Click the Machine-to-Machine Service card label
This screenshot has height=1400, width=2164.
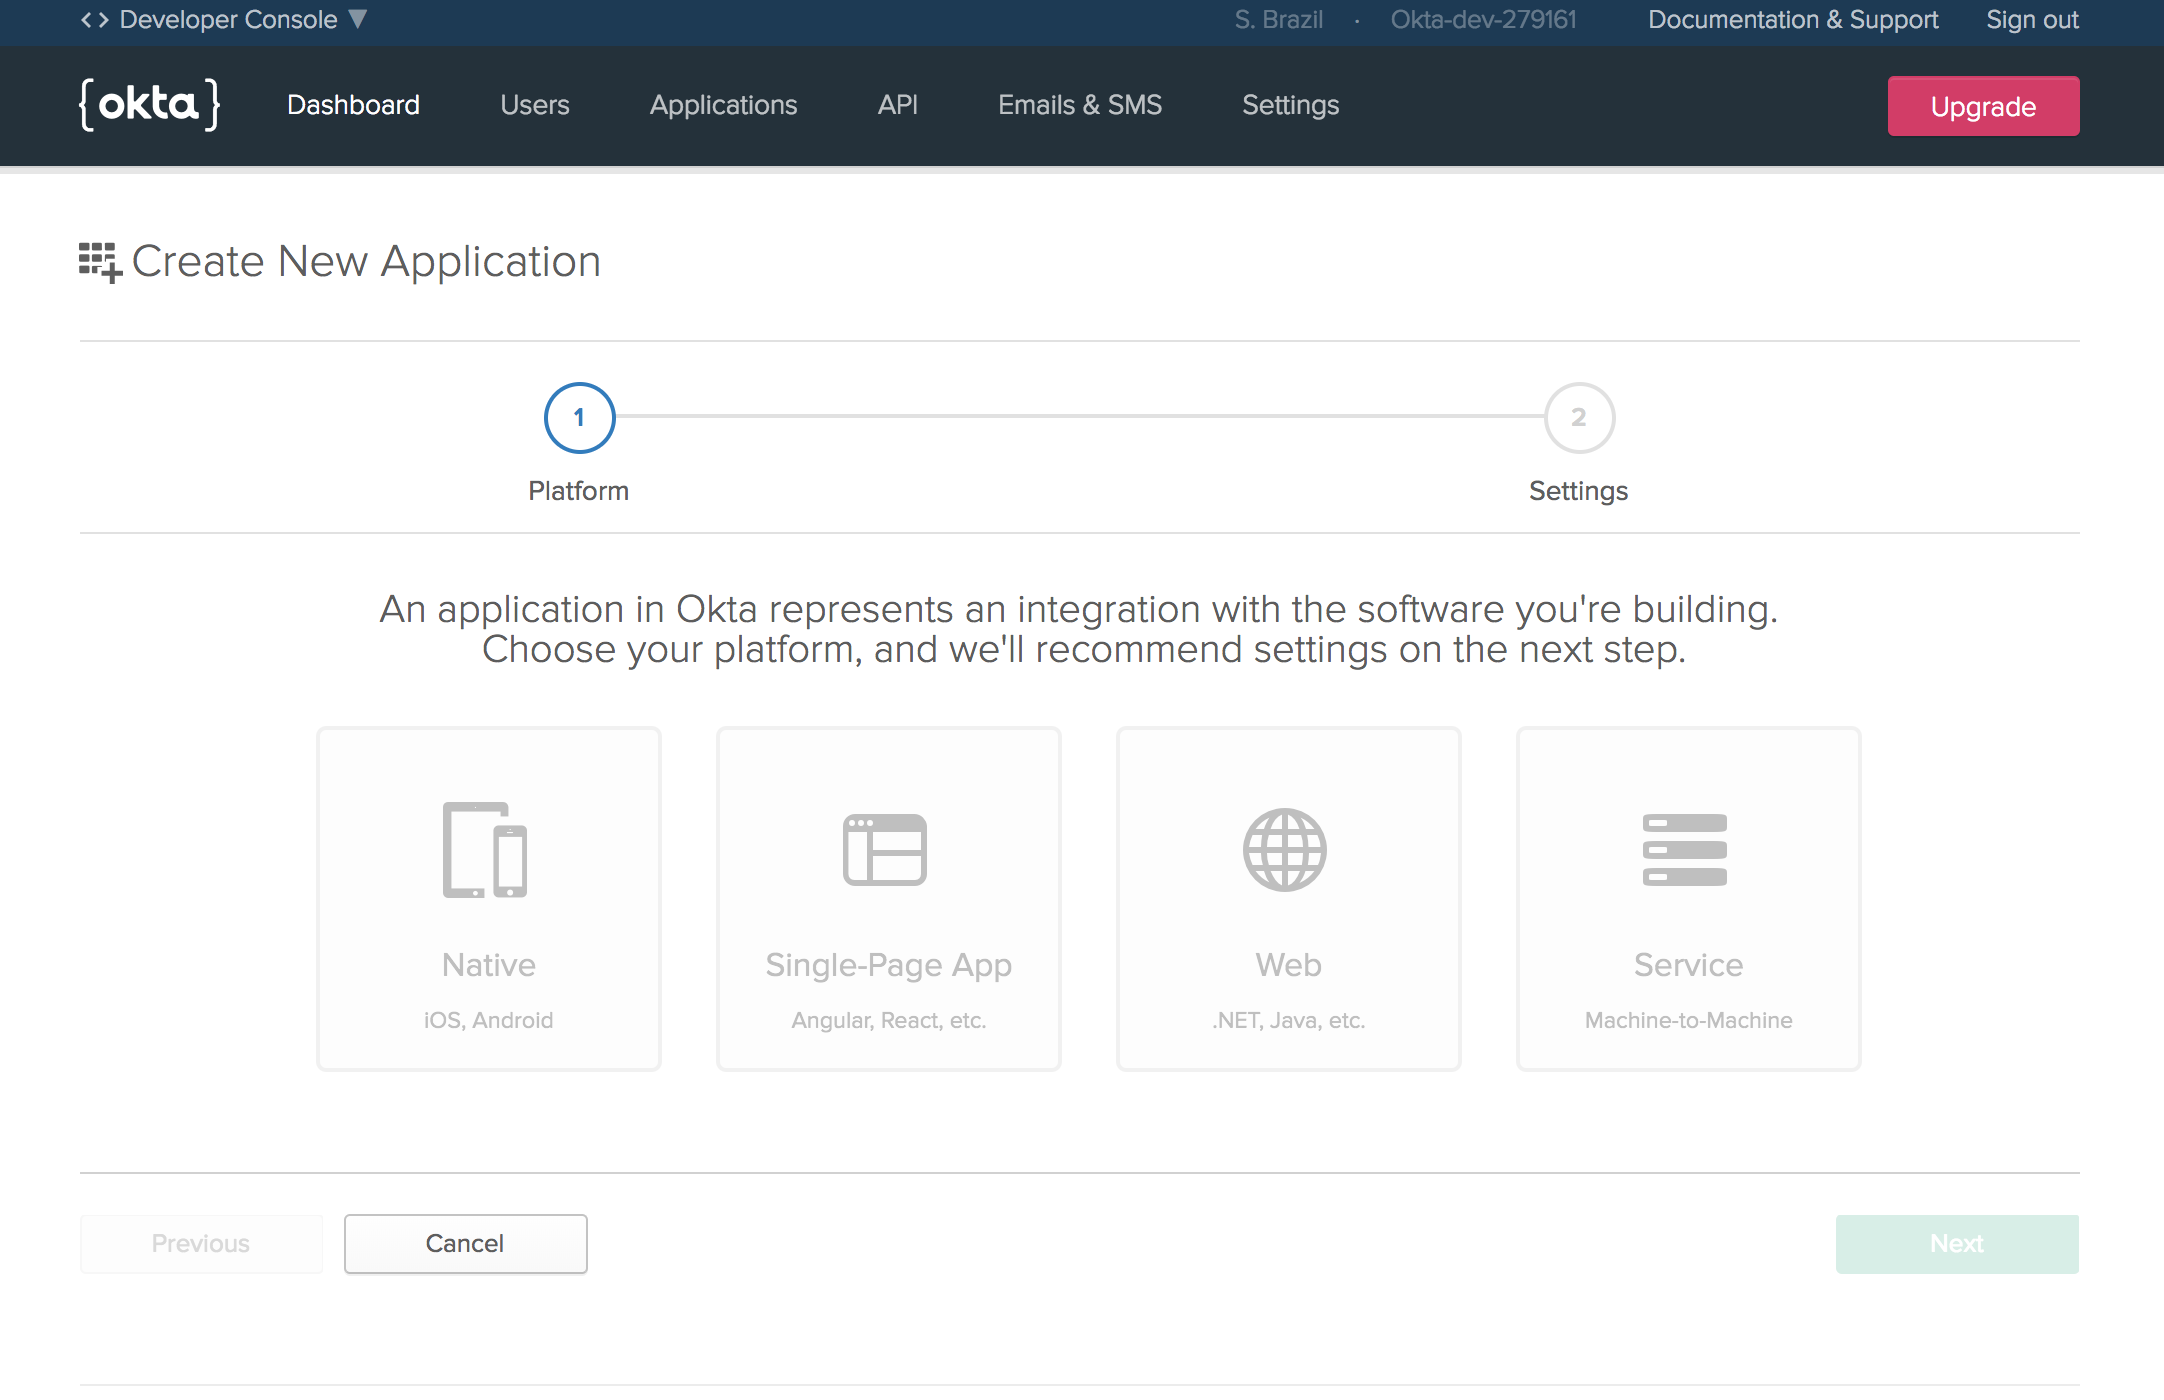(x=1688, y=1020)
